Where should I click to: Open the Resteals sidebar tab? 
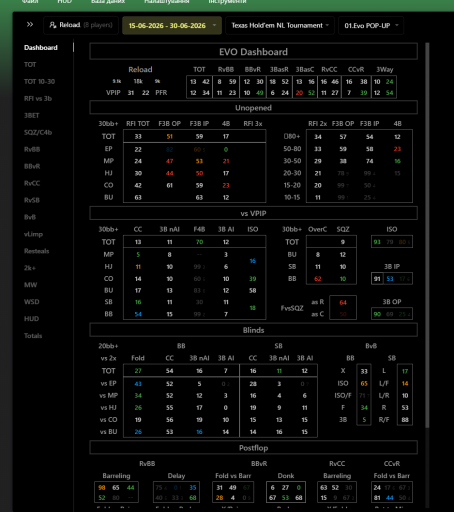[x=36, y=251]
